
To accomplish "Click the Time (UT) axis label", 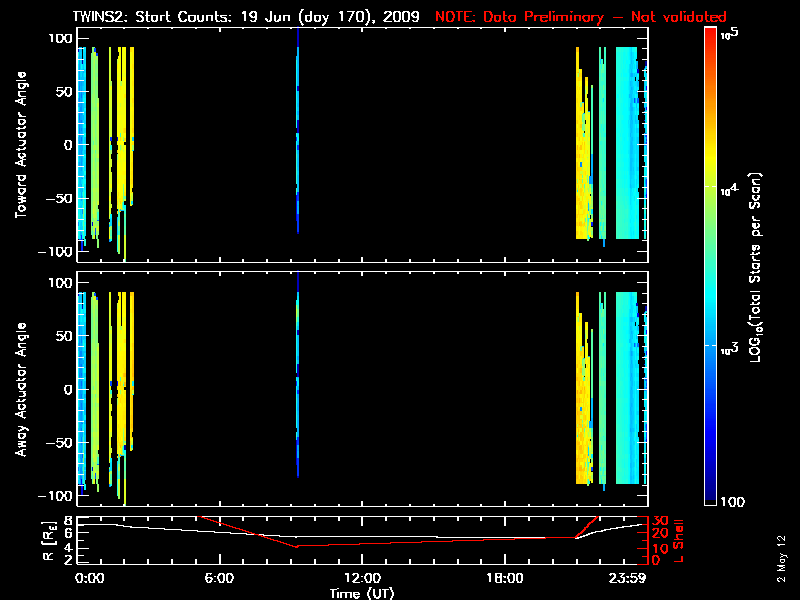I will click(362, 593).
